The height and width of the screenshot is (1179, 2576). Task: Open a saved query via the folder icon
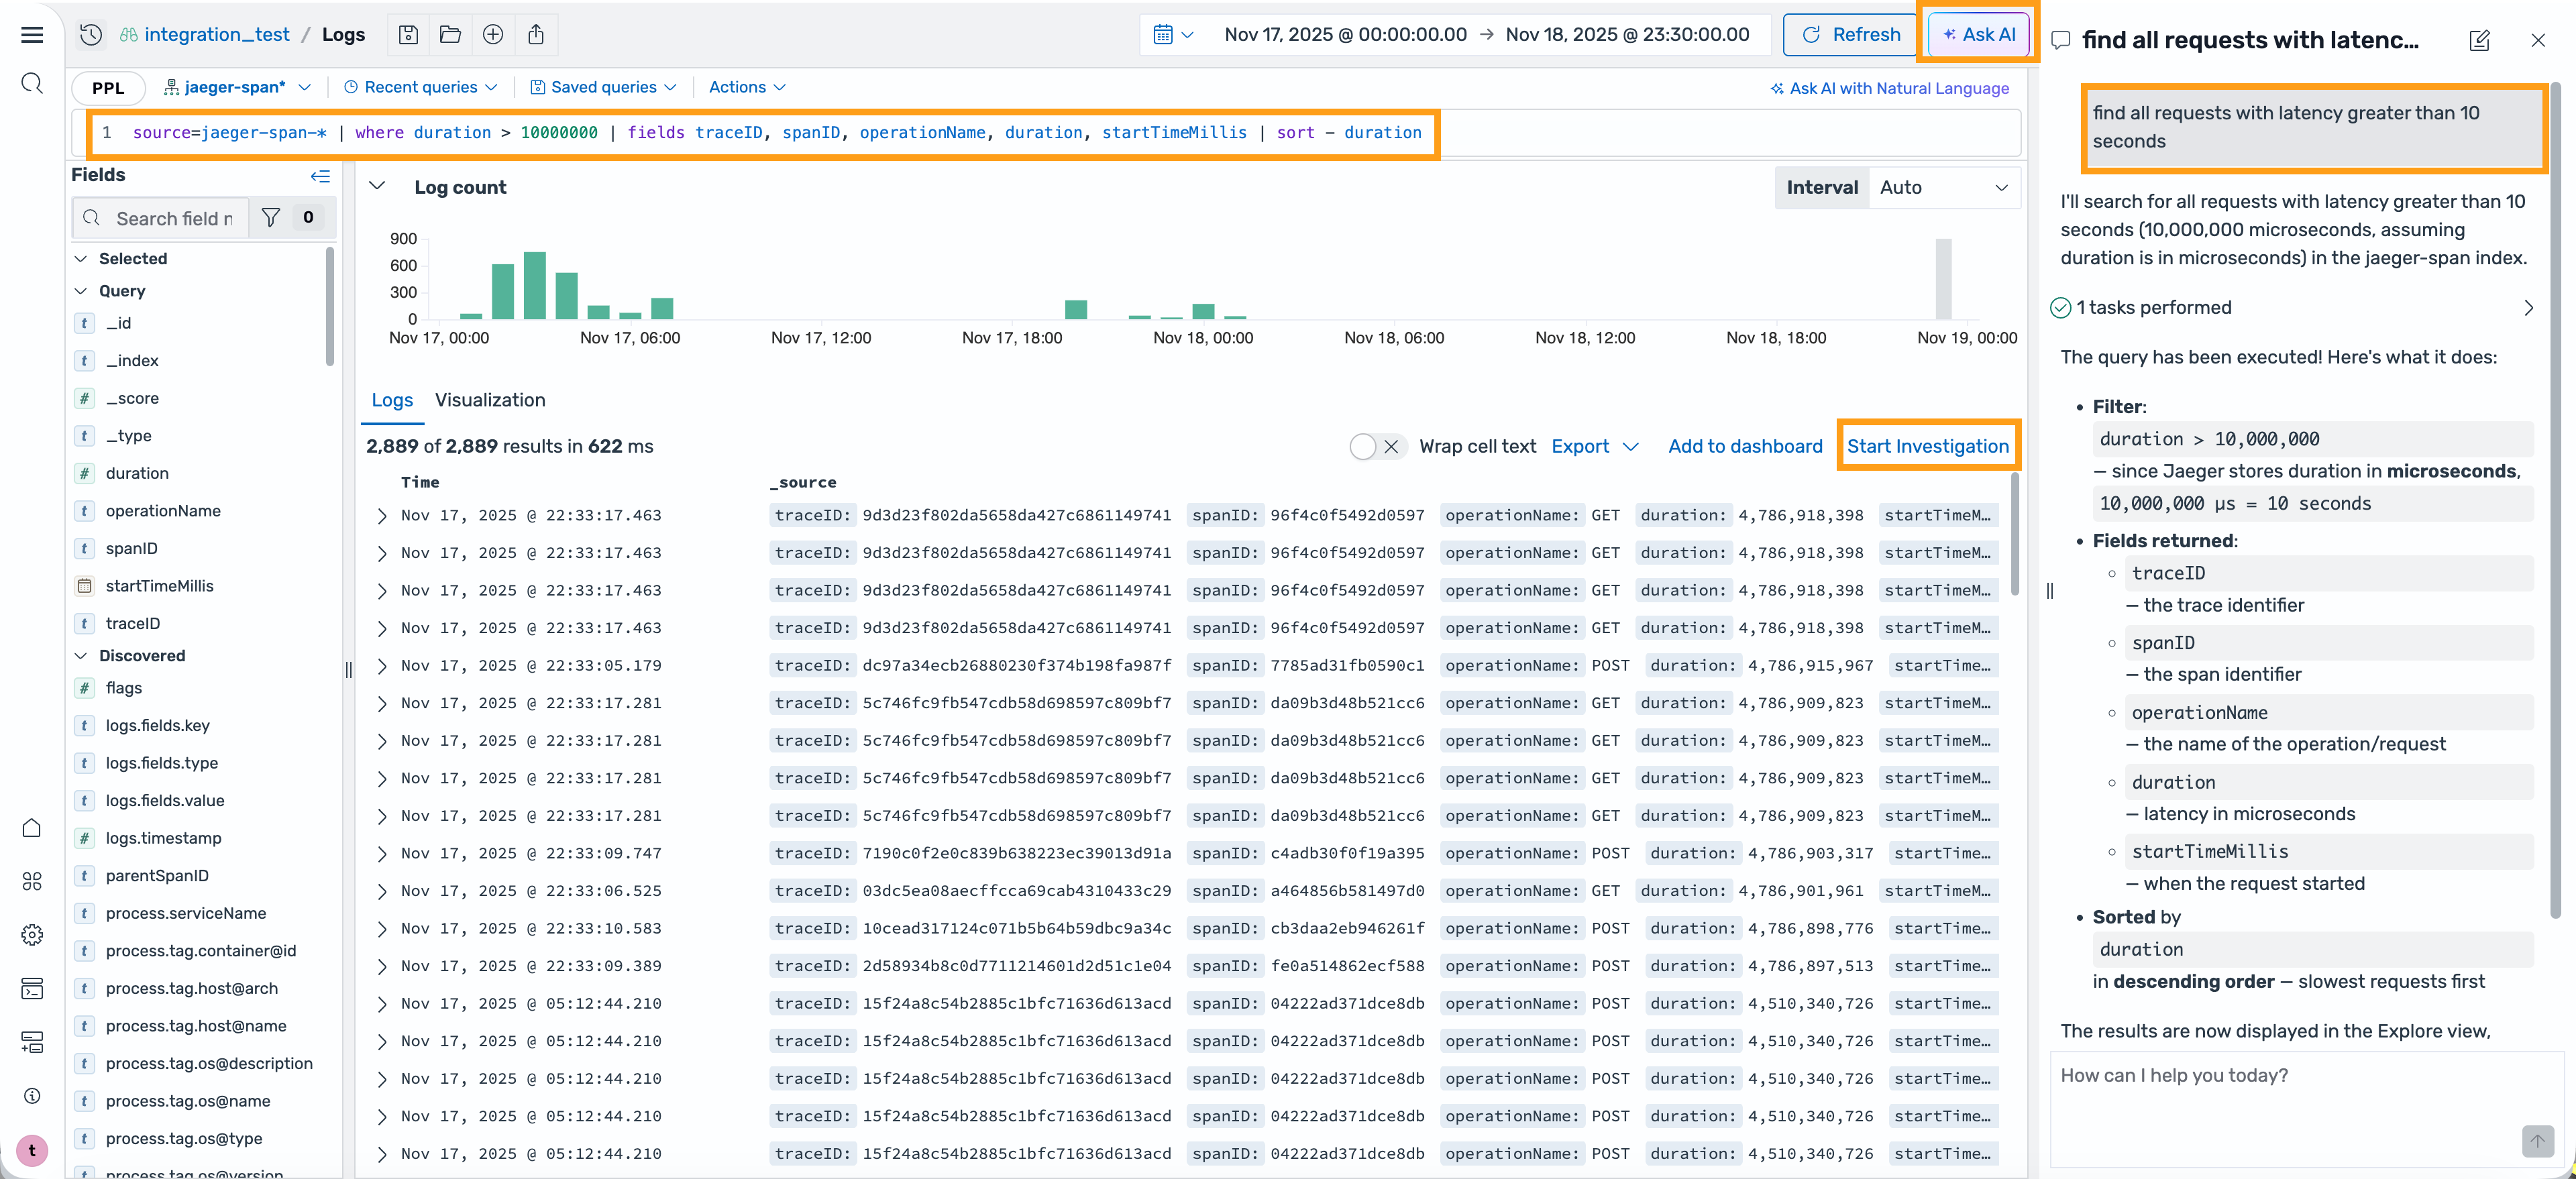[x=450, y=34]
